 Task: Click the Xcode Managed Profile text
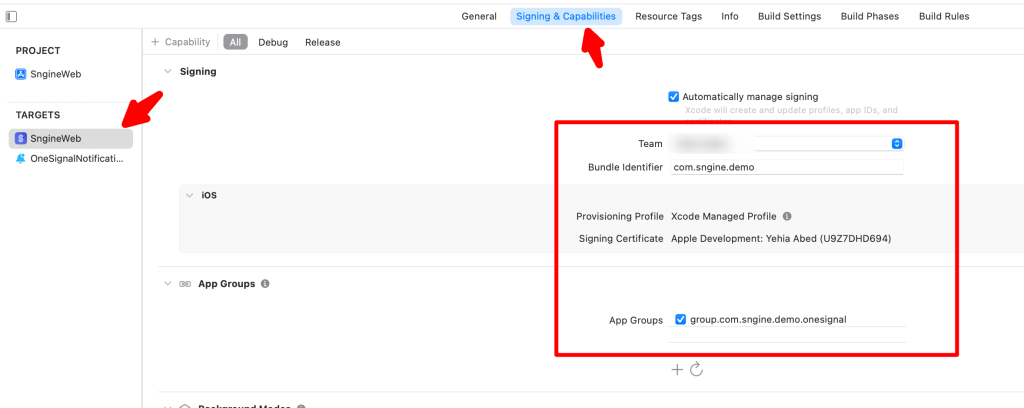724,216
